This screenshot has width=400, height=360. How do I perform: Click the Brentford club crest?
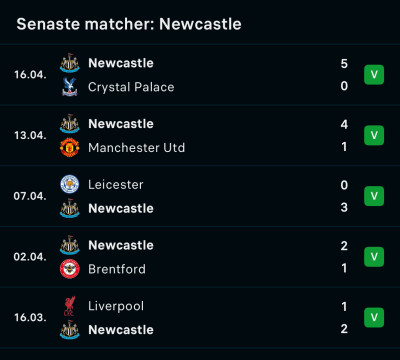coord(70,269)
